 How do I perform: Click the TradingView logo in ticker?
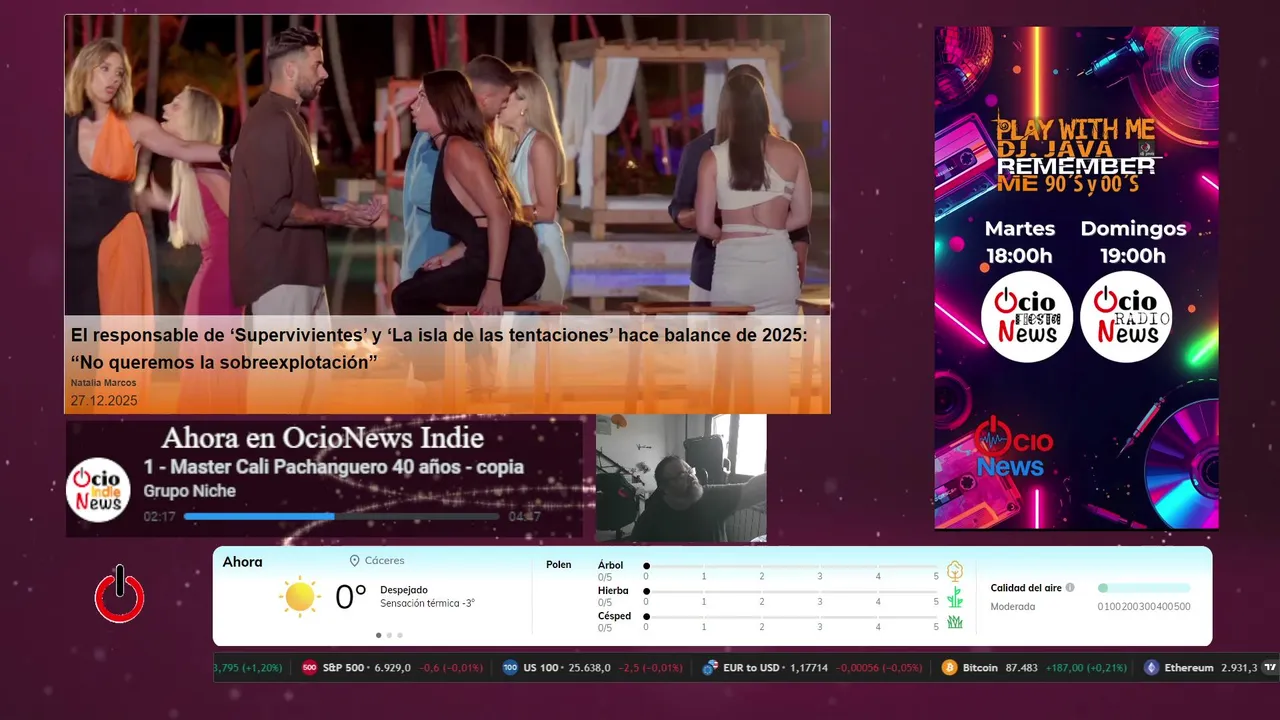tap(1270, 667)
